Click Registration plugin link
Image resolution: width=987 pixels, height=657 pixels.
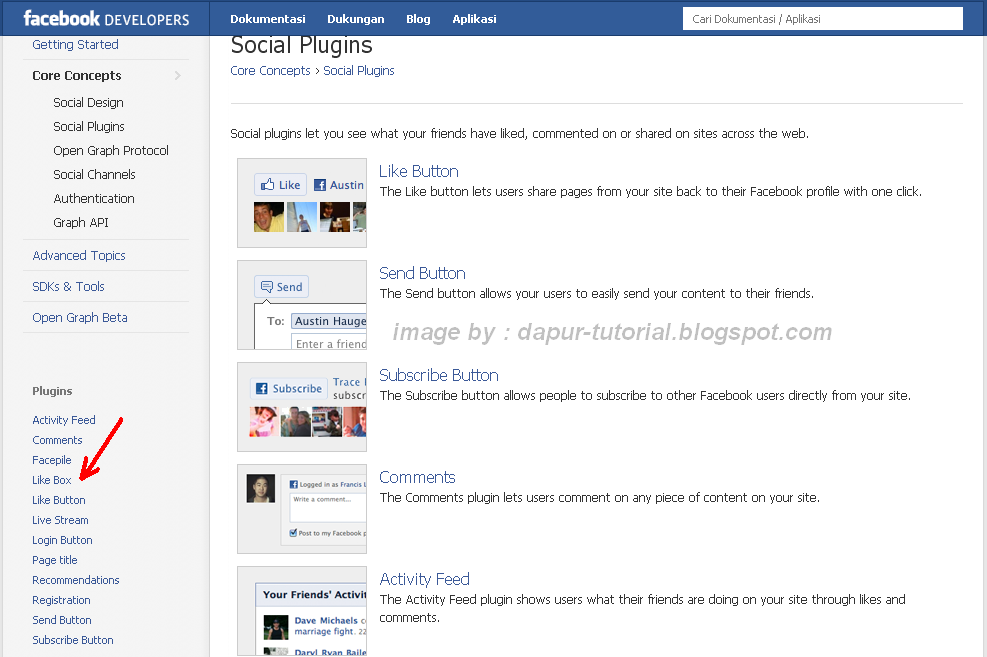(61, 600)
